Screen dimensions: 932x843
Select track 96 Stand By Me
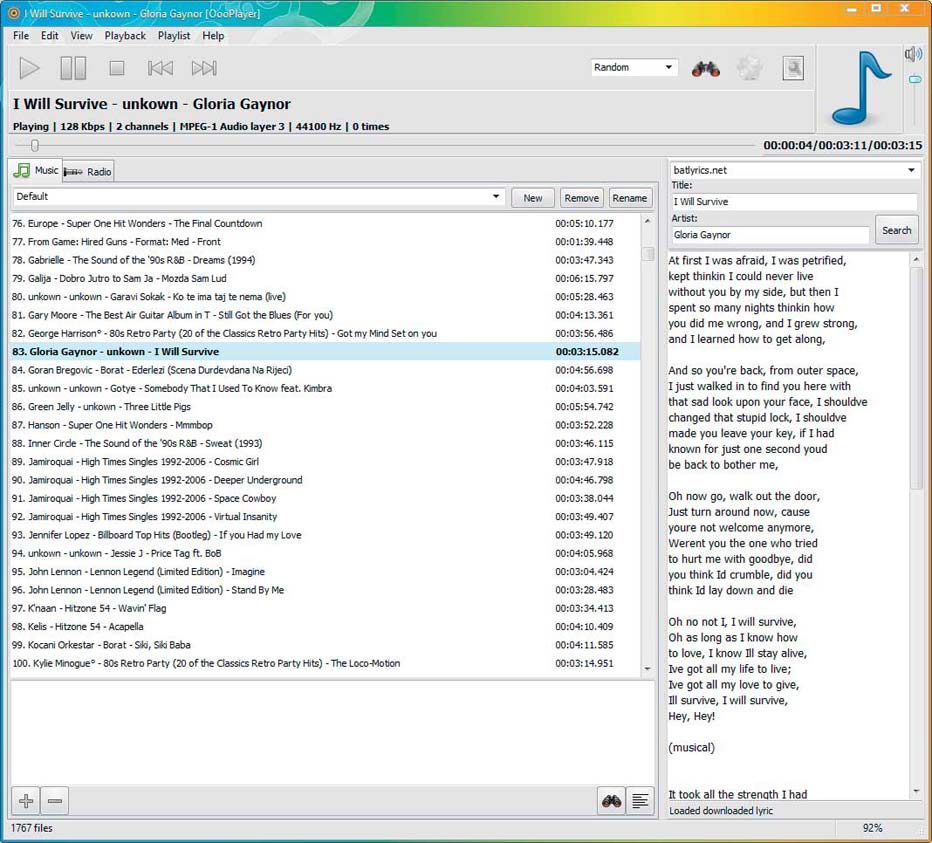[x=325, y=590]
